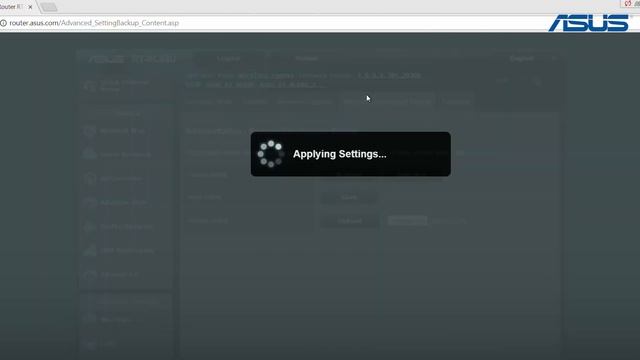640x360 pixels.
Task: Click the Applying Settings loading spinner
Action: pyautogui.click(x=271, y=154)
